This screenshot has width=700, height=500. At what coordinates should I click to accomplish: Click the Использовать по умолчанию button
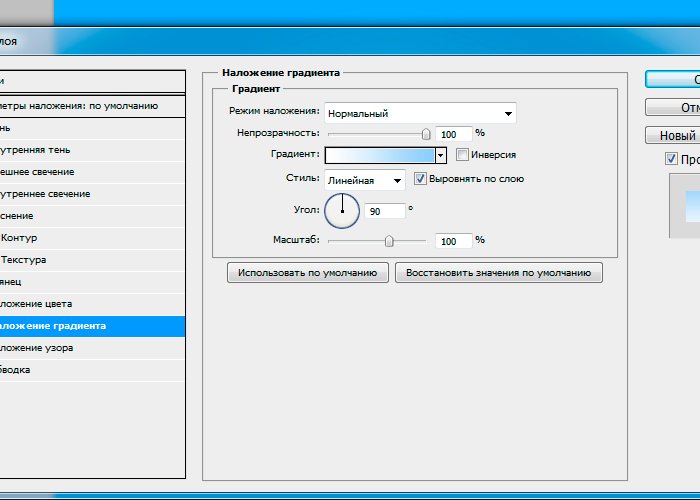(x=307, y=272)
